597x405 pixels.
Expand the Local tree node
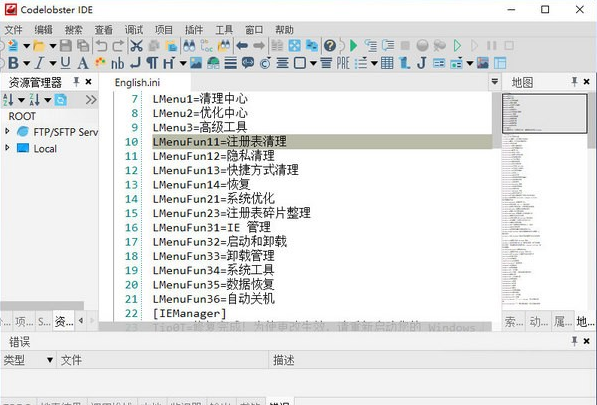coord(7,147)
